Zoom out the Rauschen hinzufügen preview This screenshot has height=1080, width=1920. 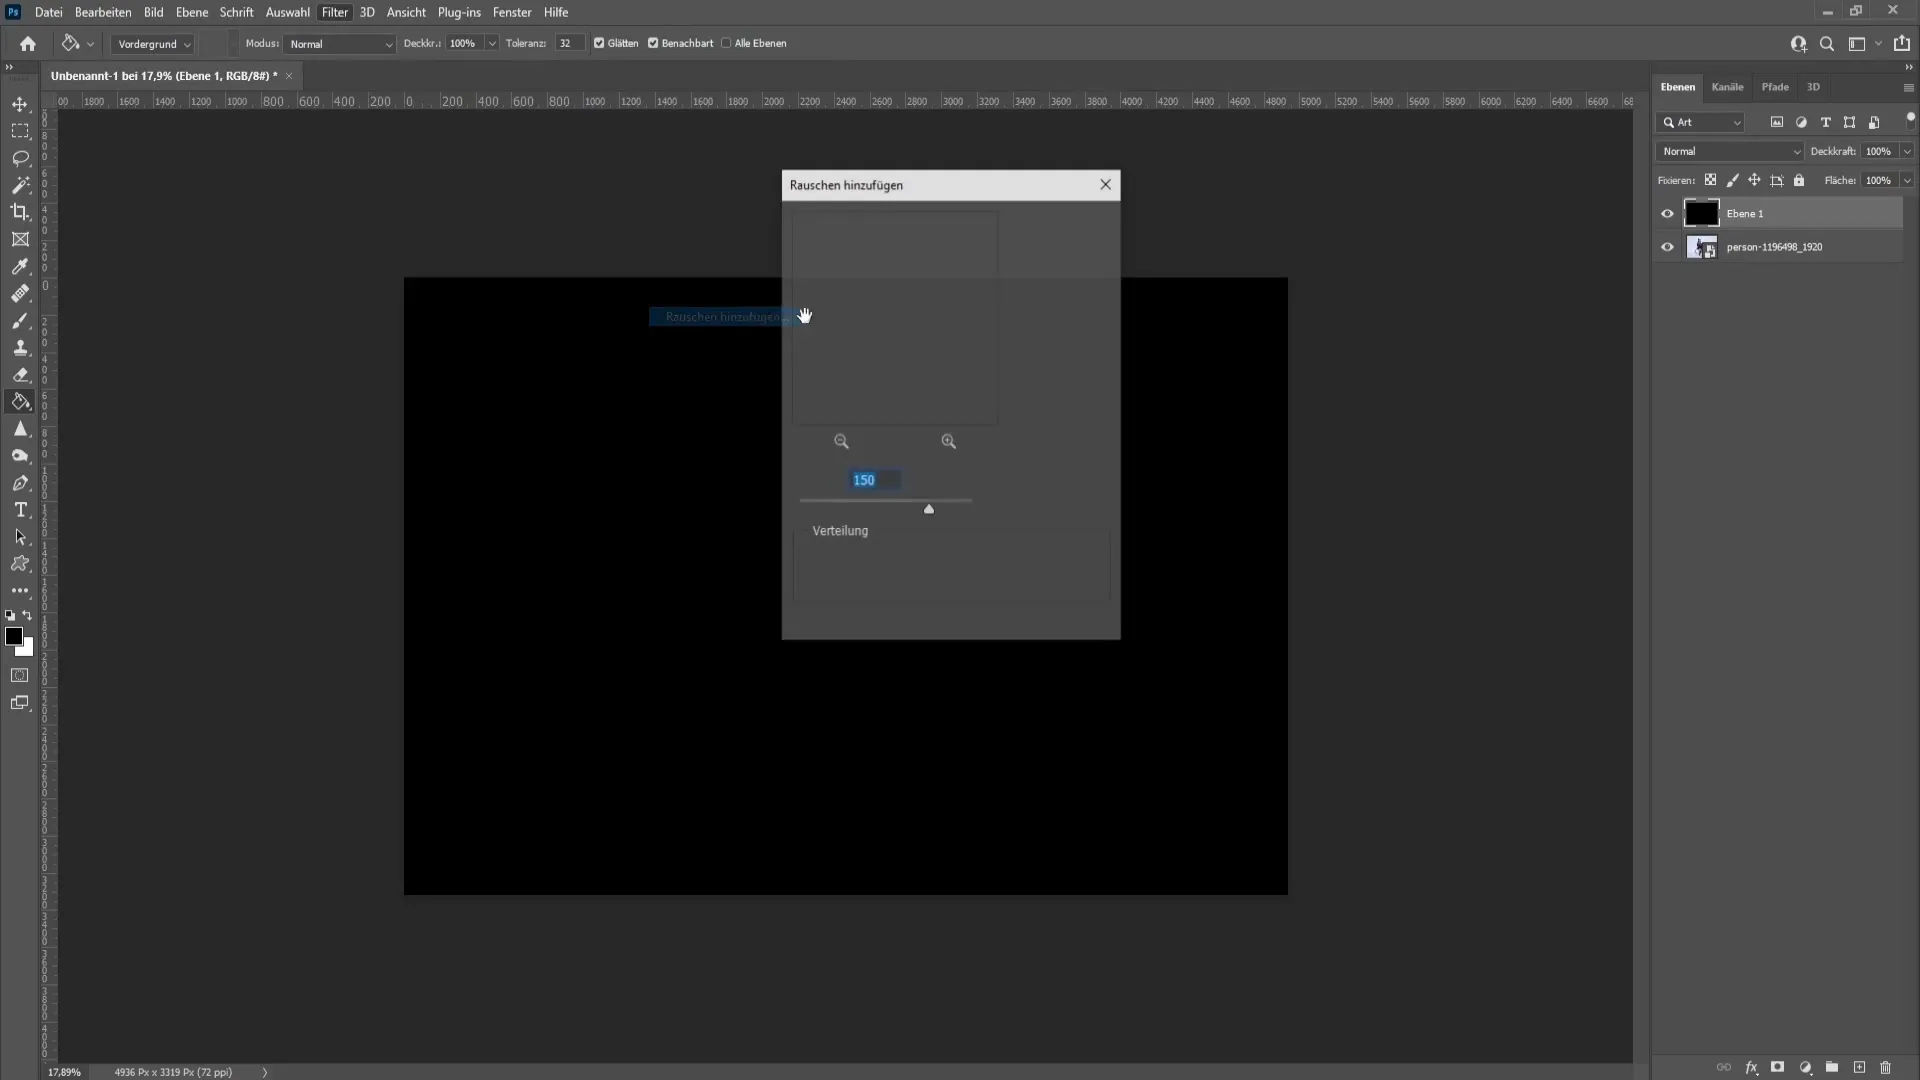pyautogui.click(x=841, y=441)
